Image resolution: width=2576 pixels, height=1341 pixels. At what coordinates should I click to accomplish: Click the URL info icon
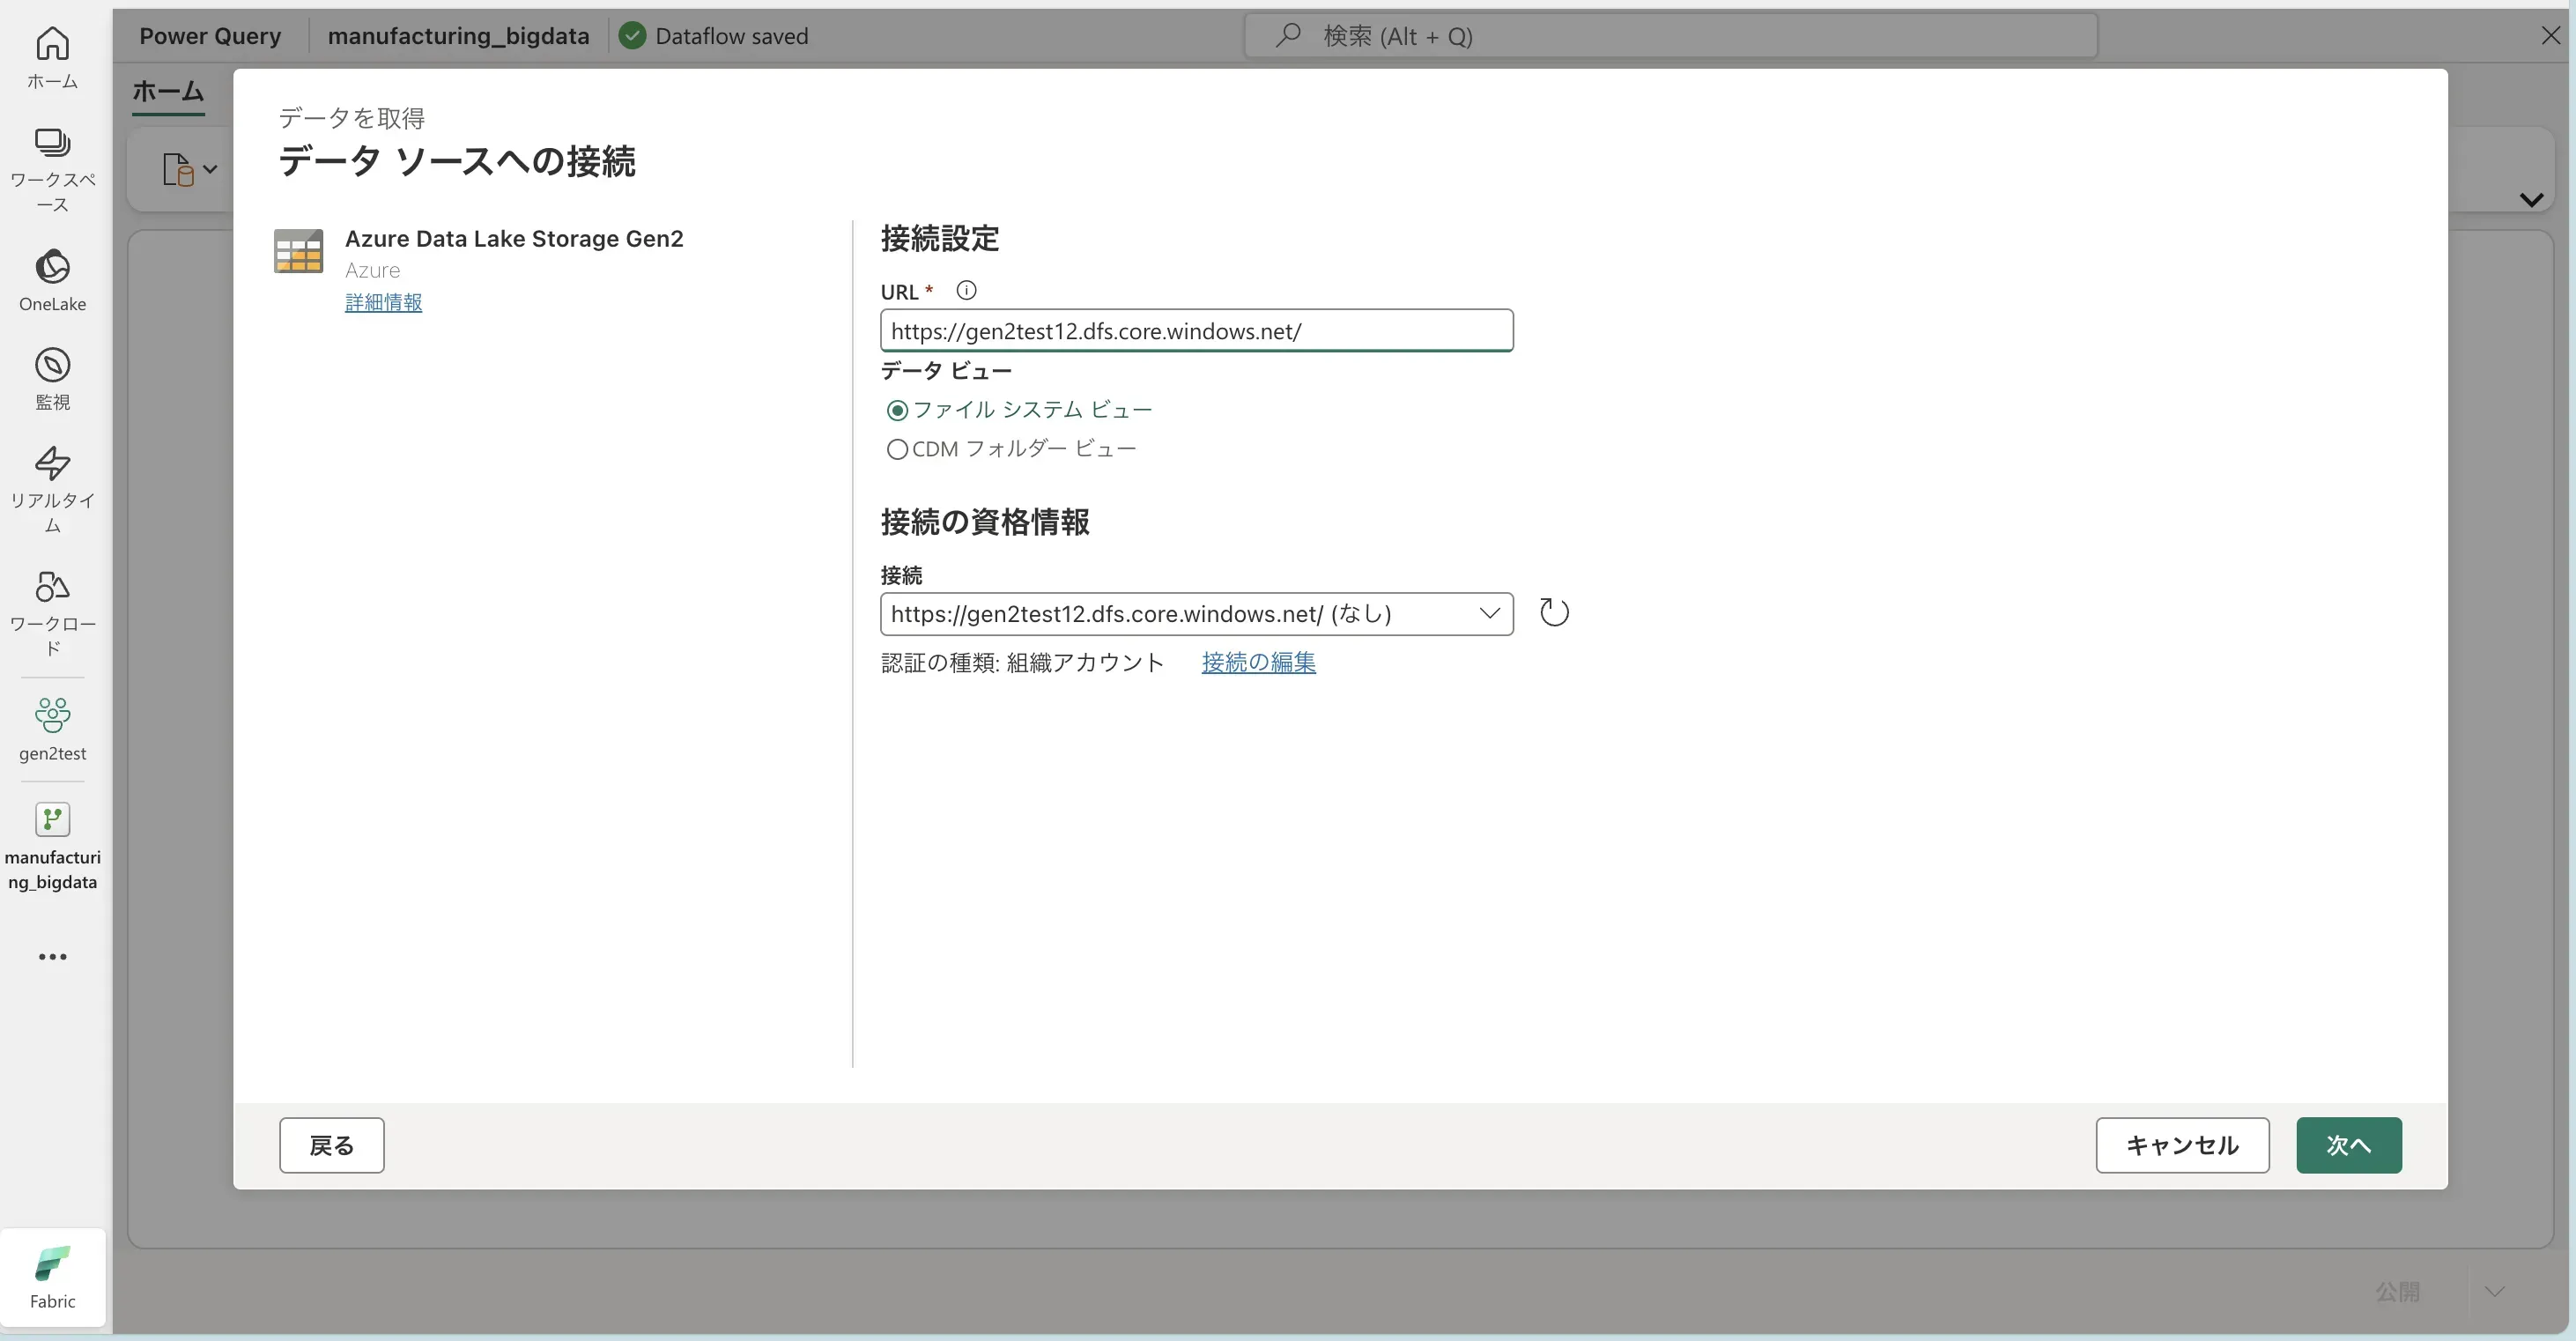click(965, 291)
